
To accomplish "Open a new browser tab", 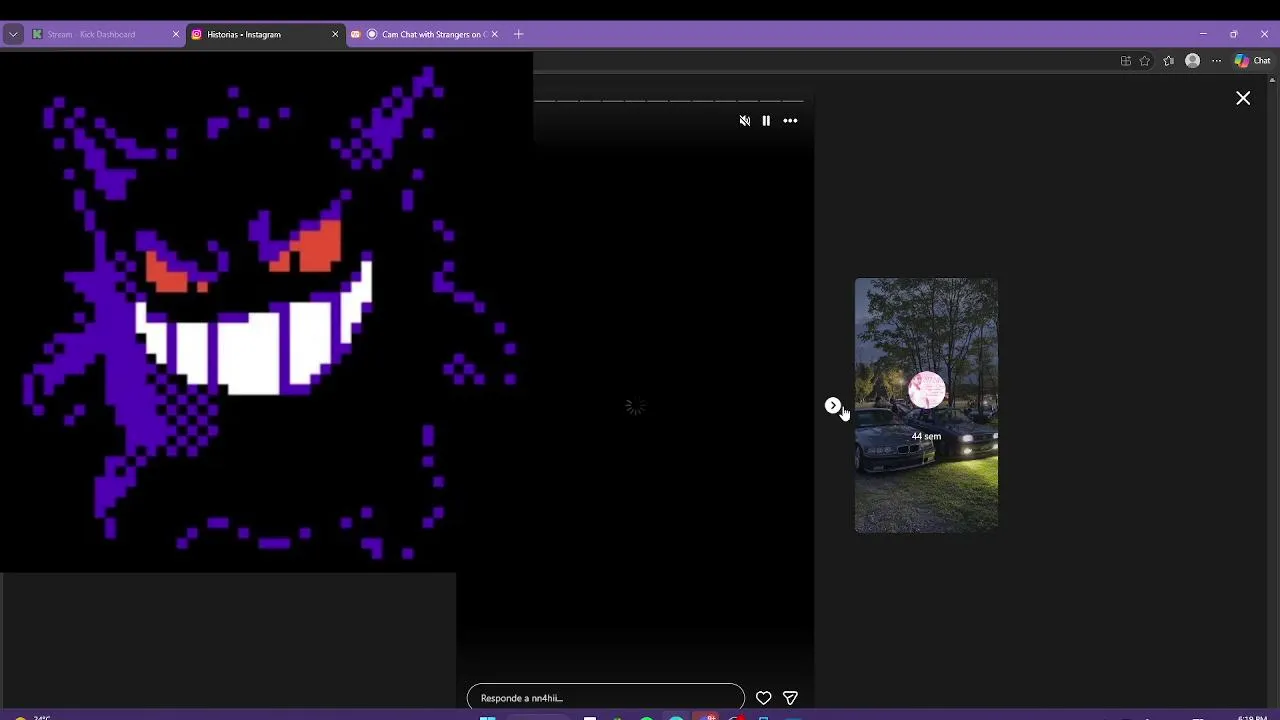I will click(x=518, y=34).
